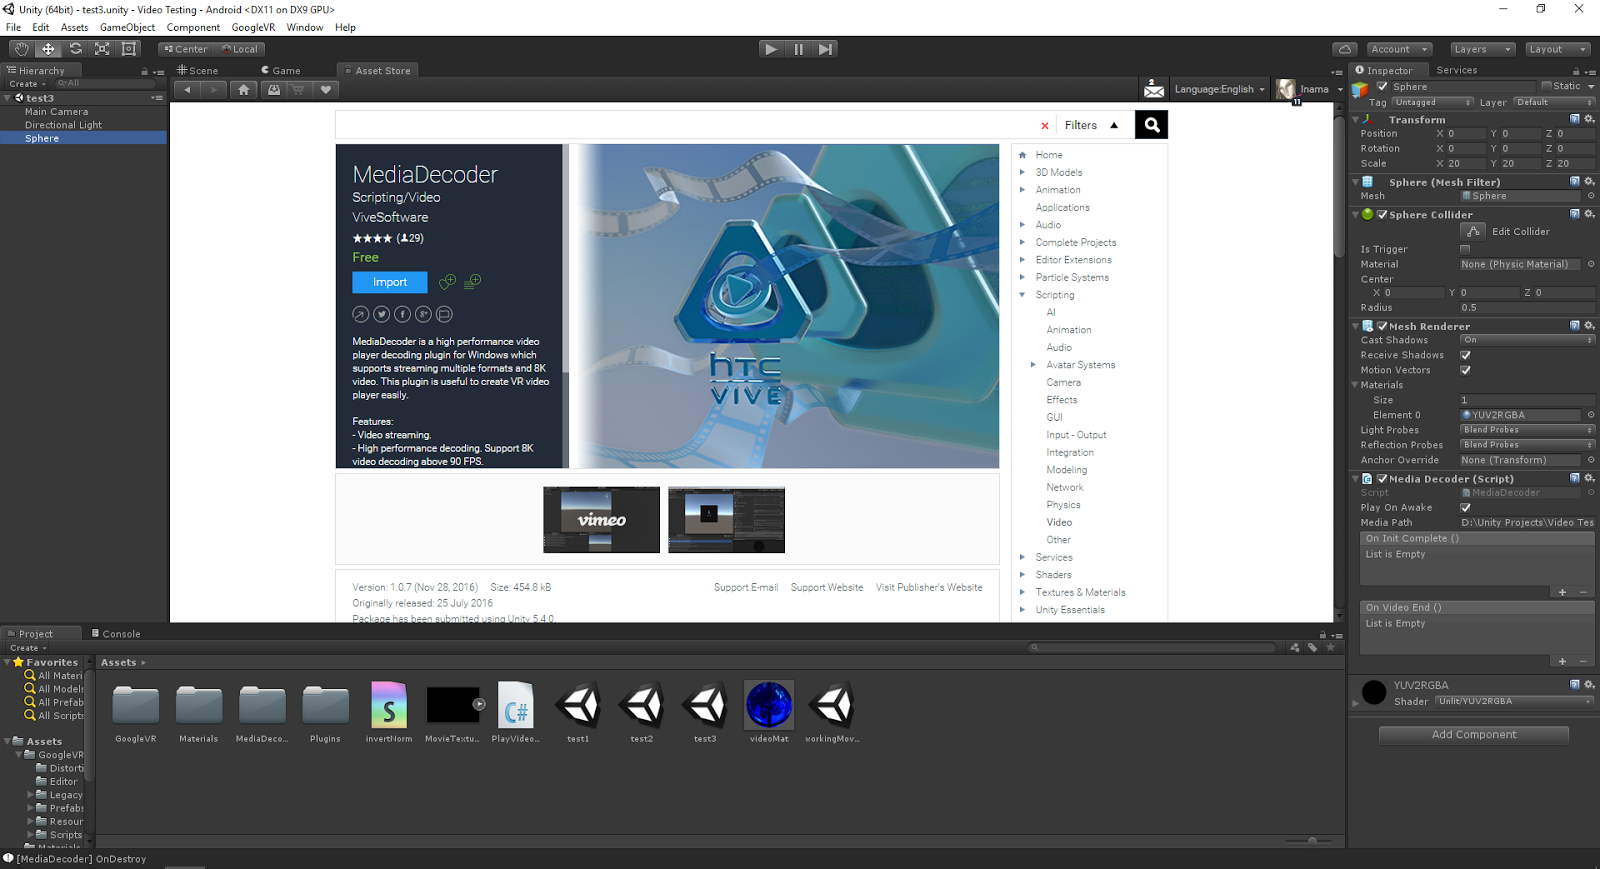Toggle Receive Shadows checkbox

click(x=1465, y=355)
